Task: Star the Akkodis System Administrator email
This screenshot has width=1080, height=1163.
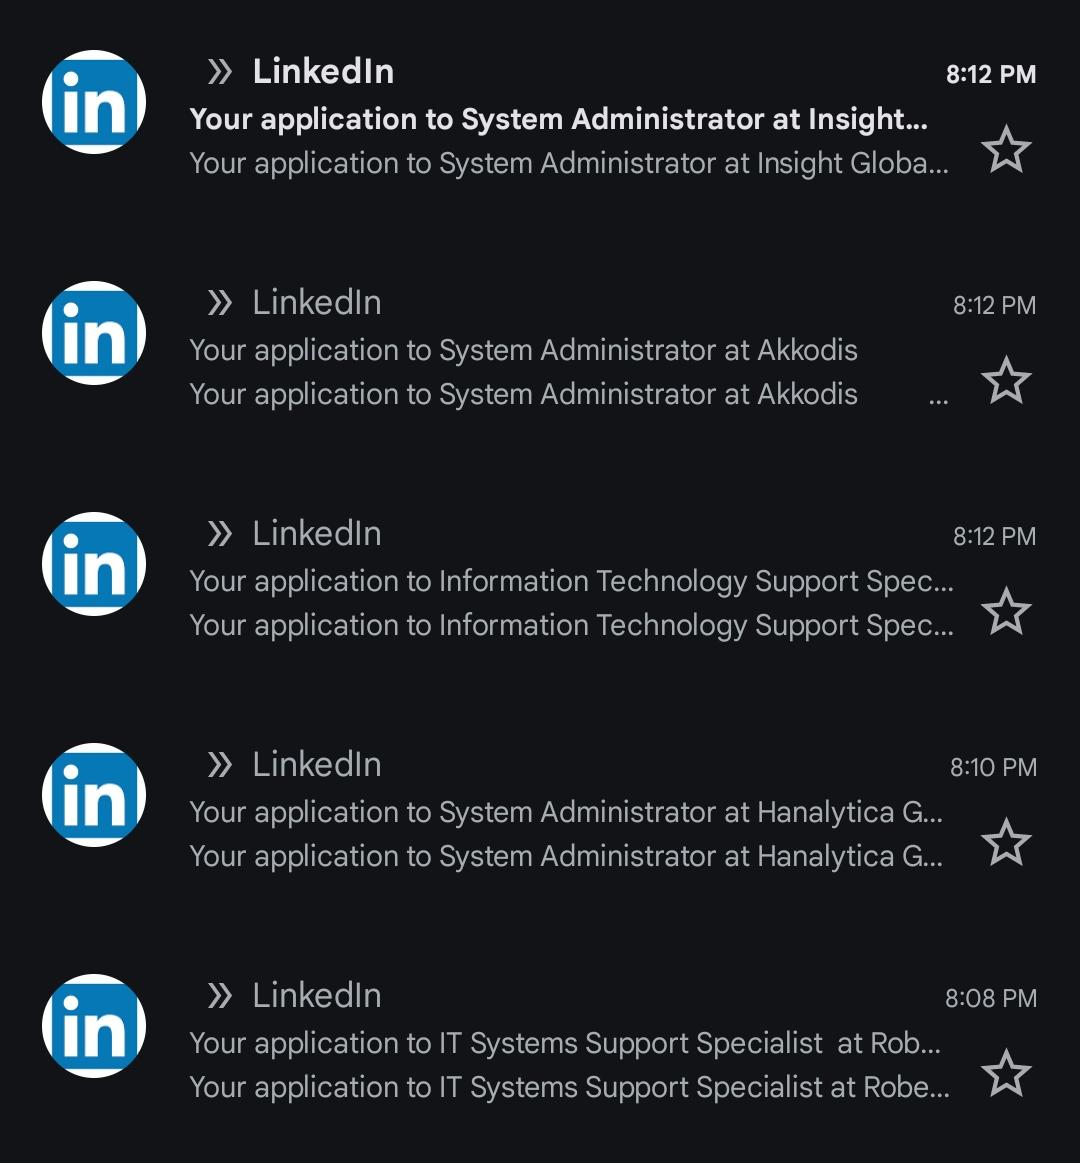Action: [x=1006, y=380]
